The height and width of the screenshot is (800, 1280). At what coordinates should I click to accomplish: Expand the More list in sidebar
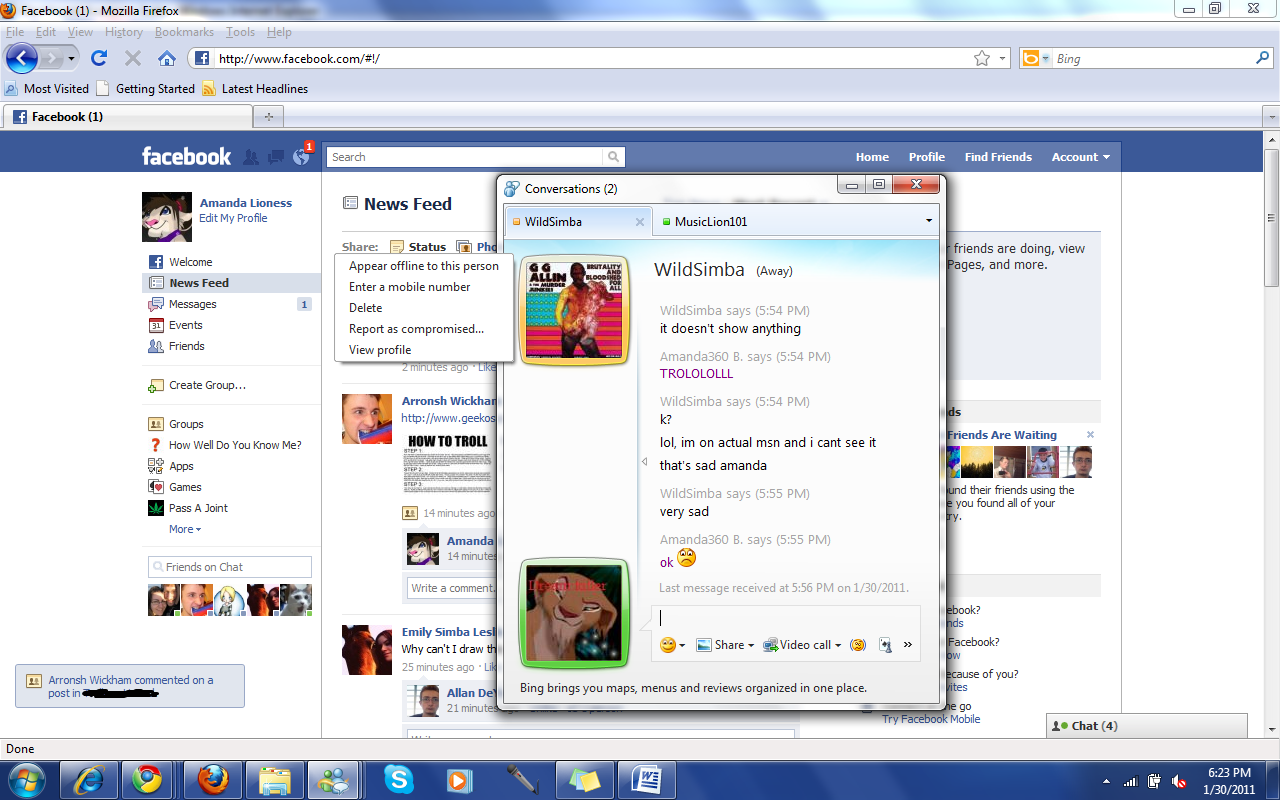(185, 529)
